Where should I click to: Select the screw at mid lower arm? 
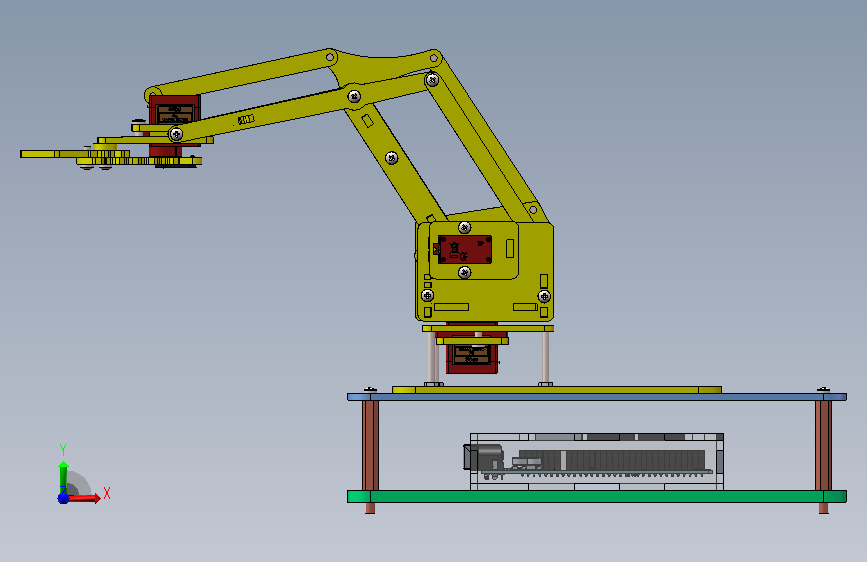(391, 158)
